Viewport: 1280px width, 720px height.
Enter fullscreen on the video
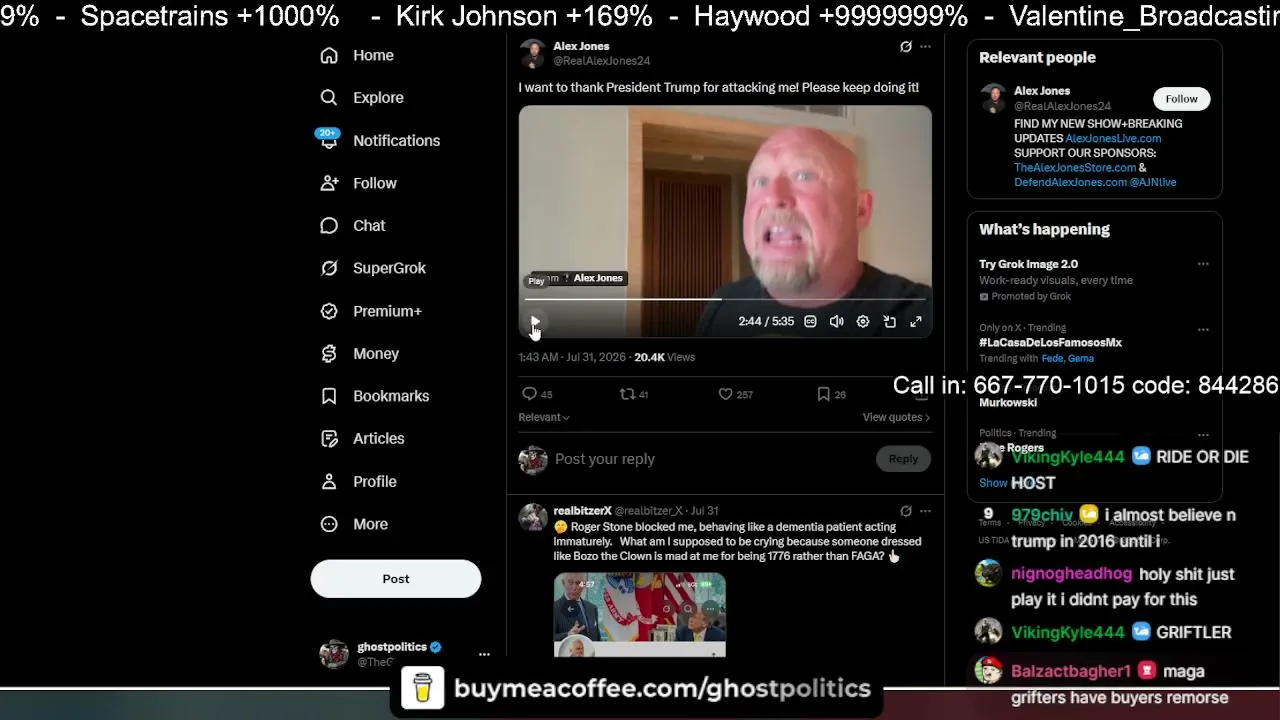(x=915, y=322)
